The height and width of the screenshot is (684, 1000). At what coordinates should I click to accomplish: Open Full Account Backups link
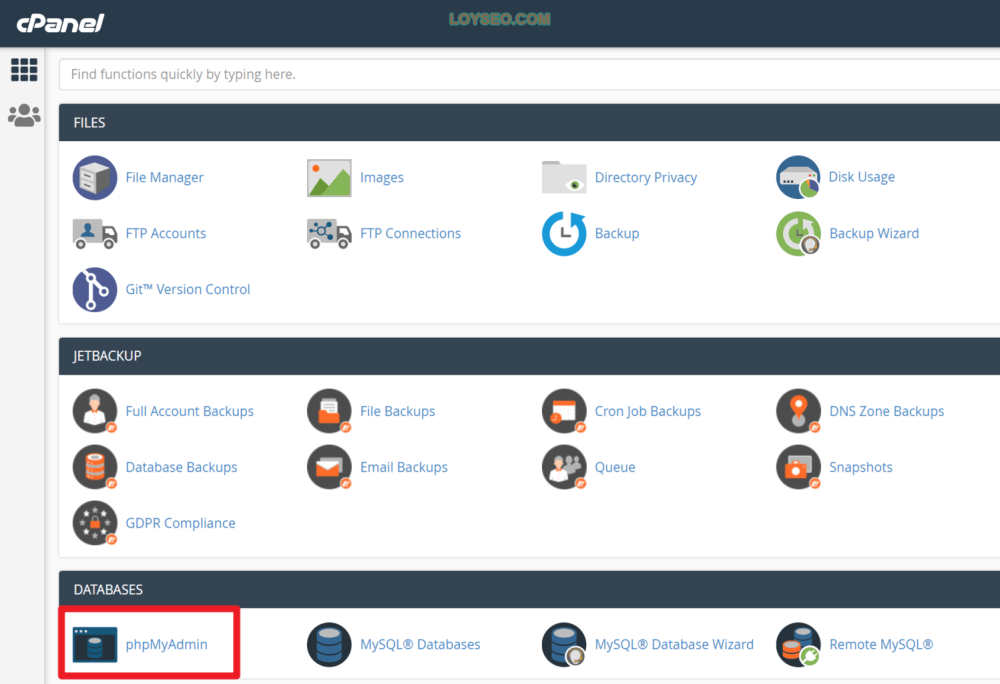tap(189, 411)
